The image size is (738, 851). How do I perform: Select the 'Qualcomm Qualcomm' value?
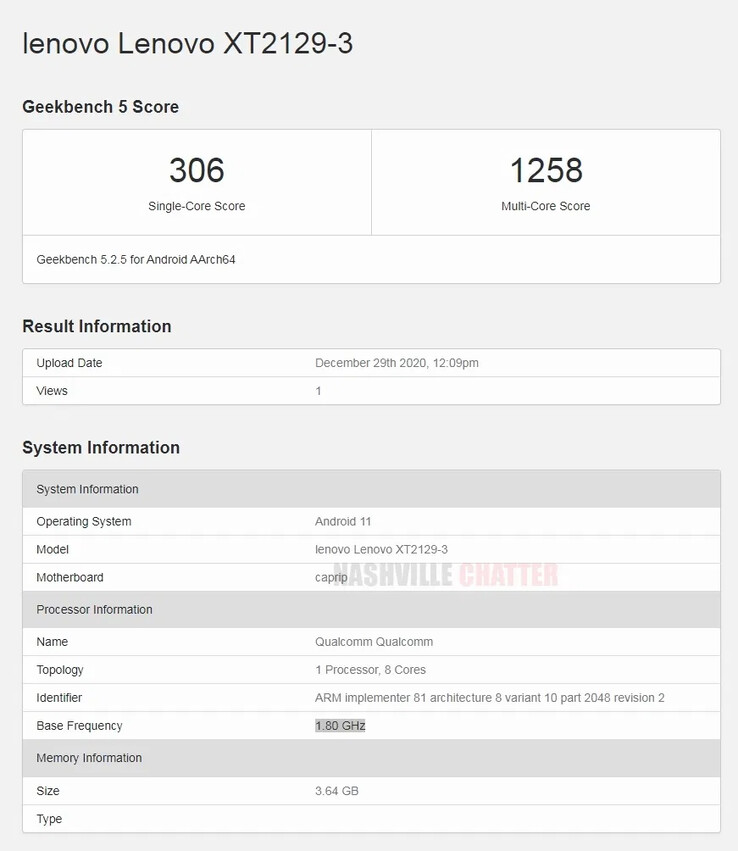click(374, 642)
